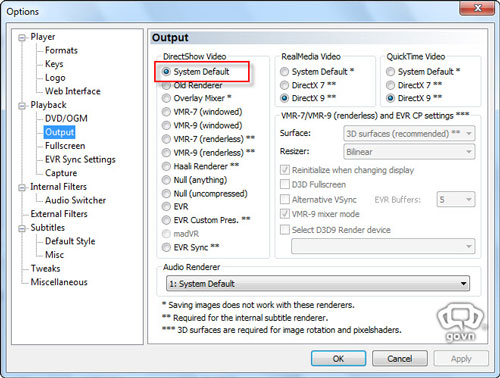Open the Resizer dropdown
500x378 pixels.
pyautogui.click(x=409, y=152)
